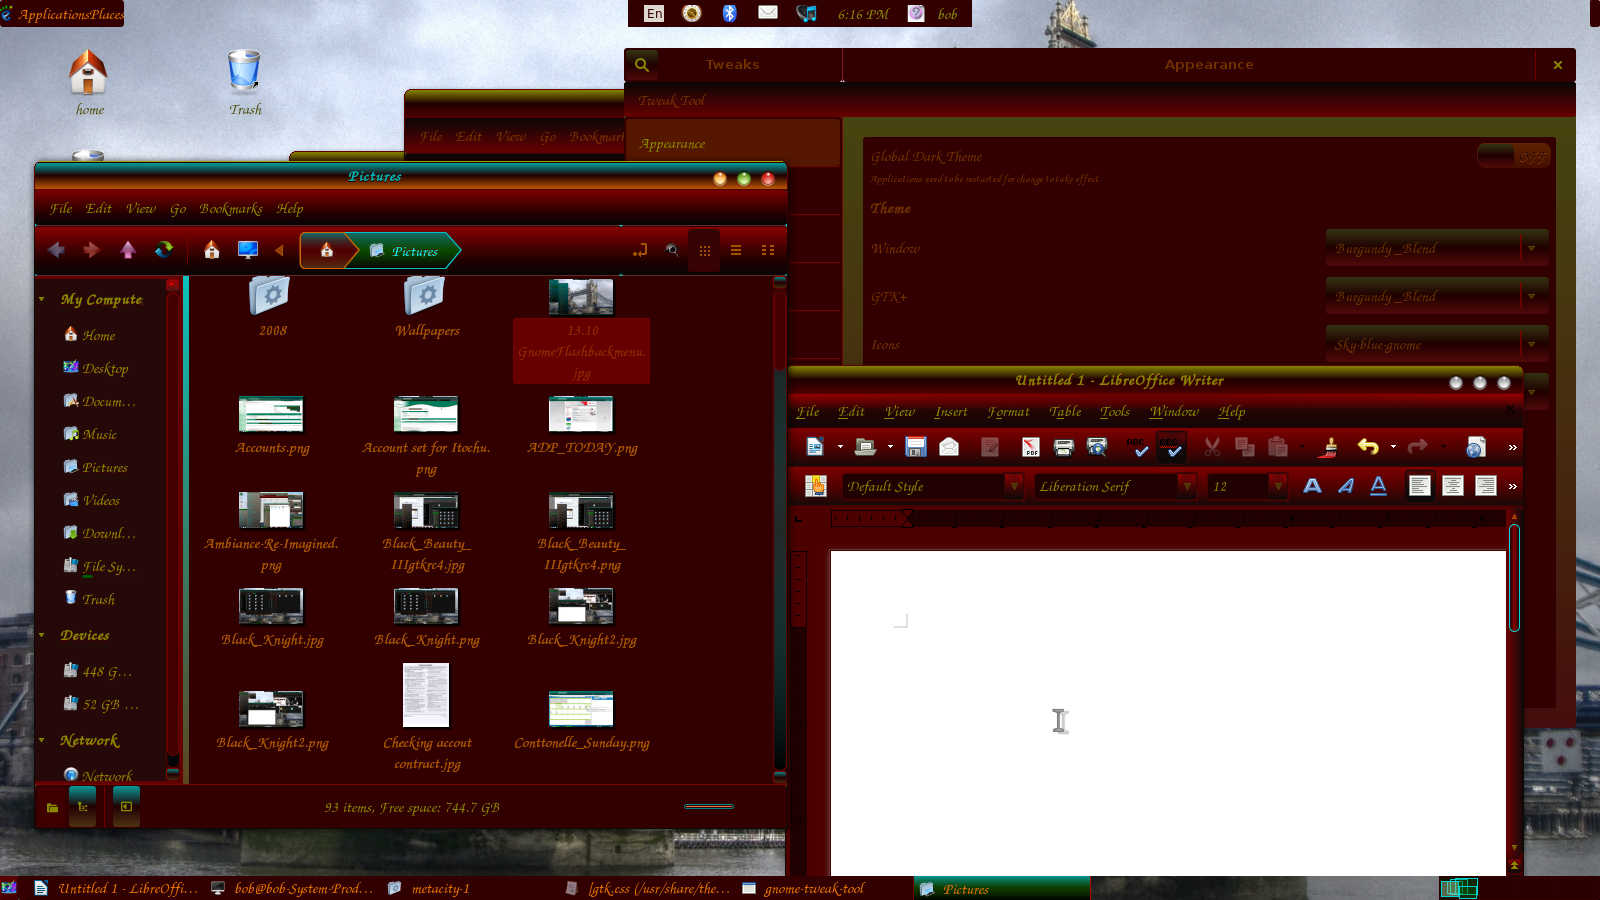Screen dimensions: 1600x900
Task: Open the Bookmarks menu in Pictures window
Action: pos(230,208)
